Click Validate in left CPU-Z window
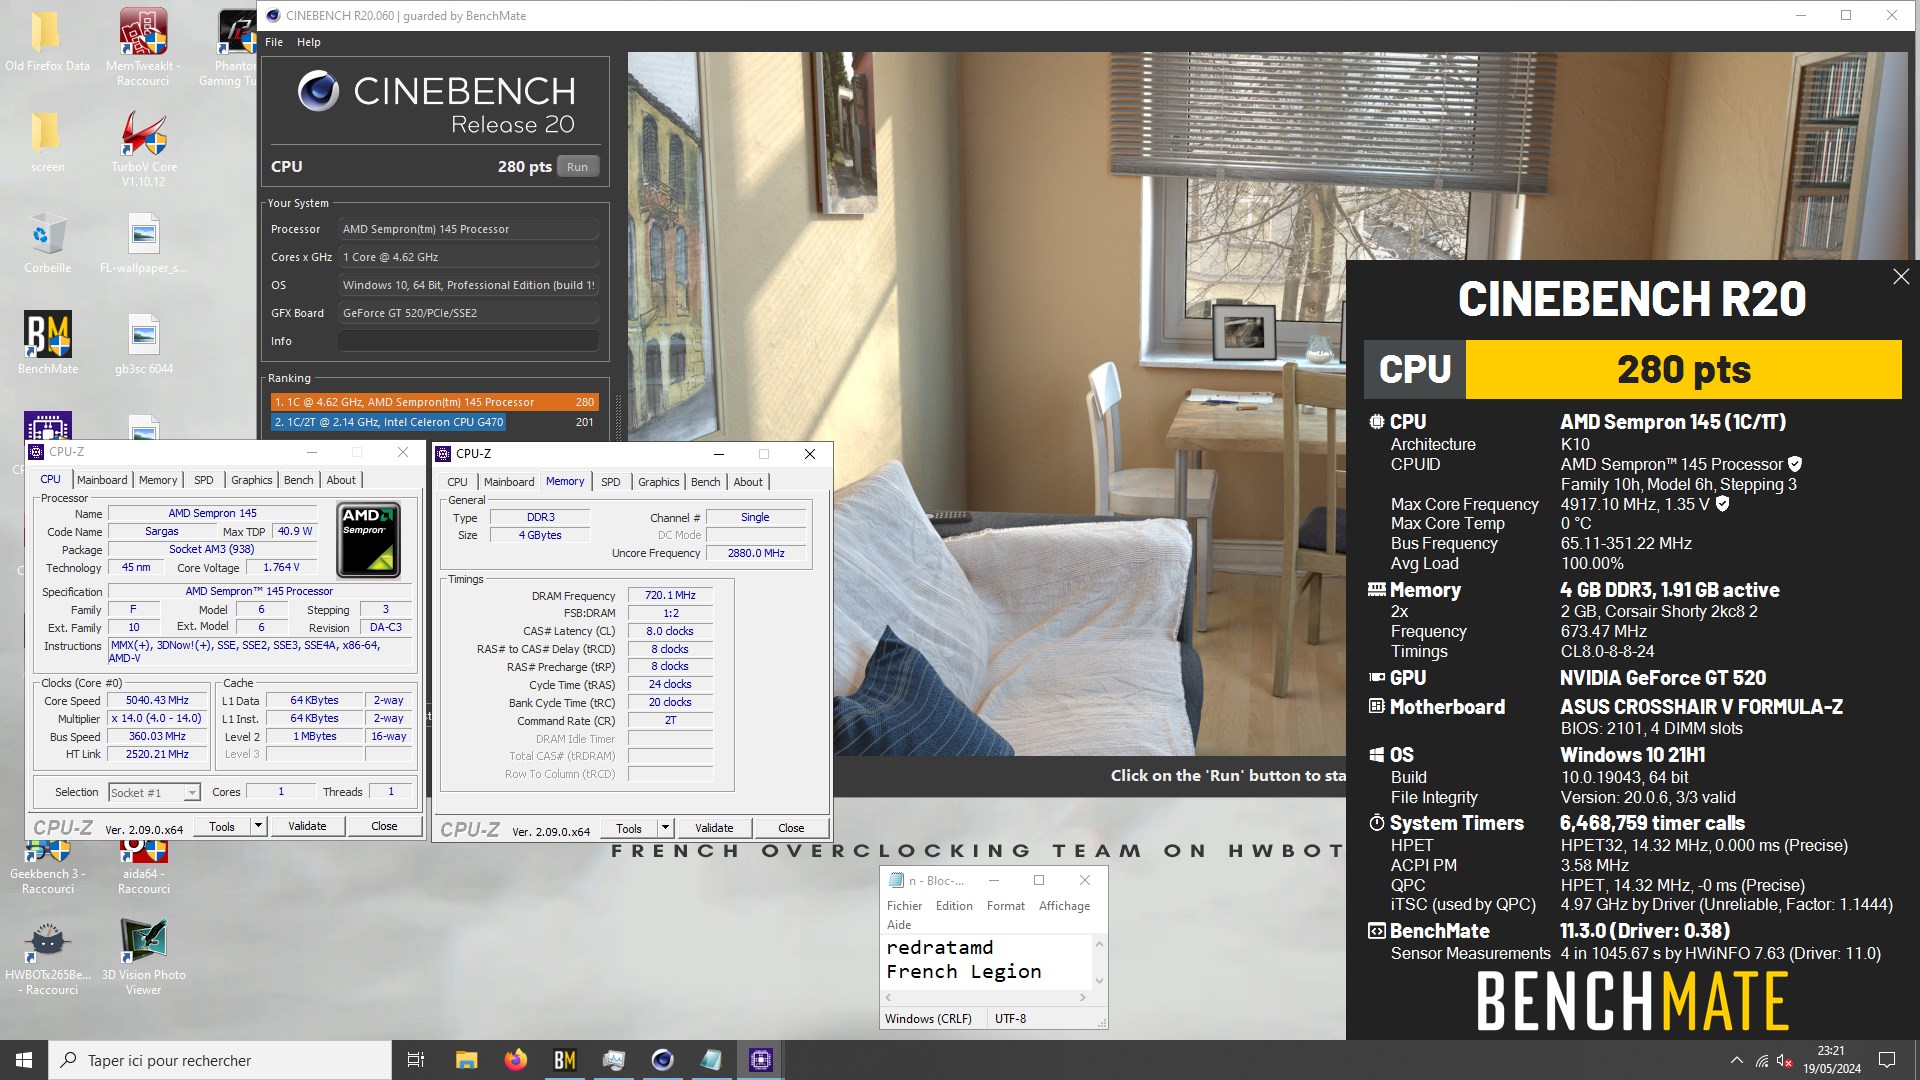This screenshot has width=1920, height=1080. point(307,827)
